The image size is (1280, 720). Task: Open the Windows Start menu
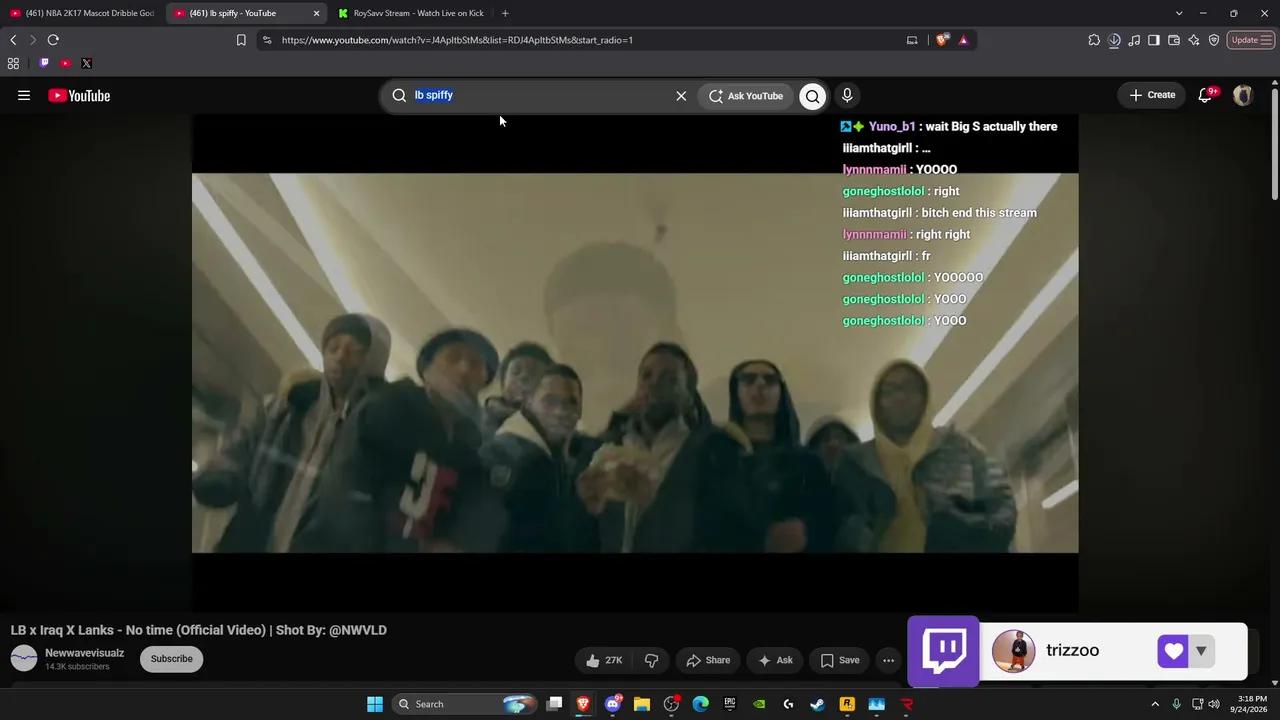[x=375, y=704]
